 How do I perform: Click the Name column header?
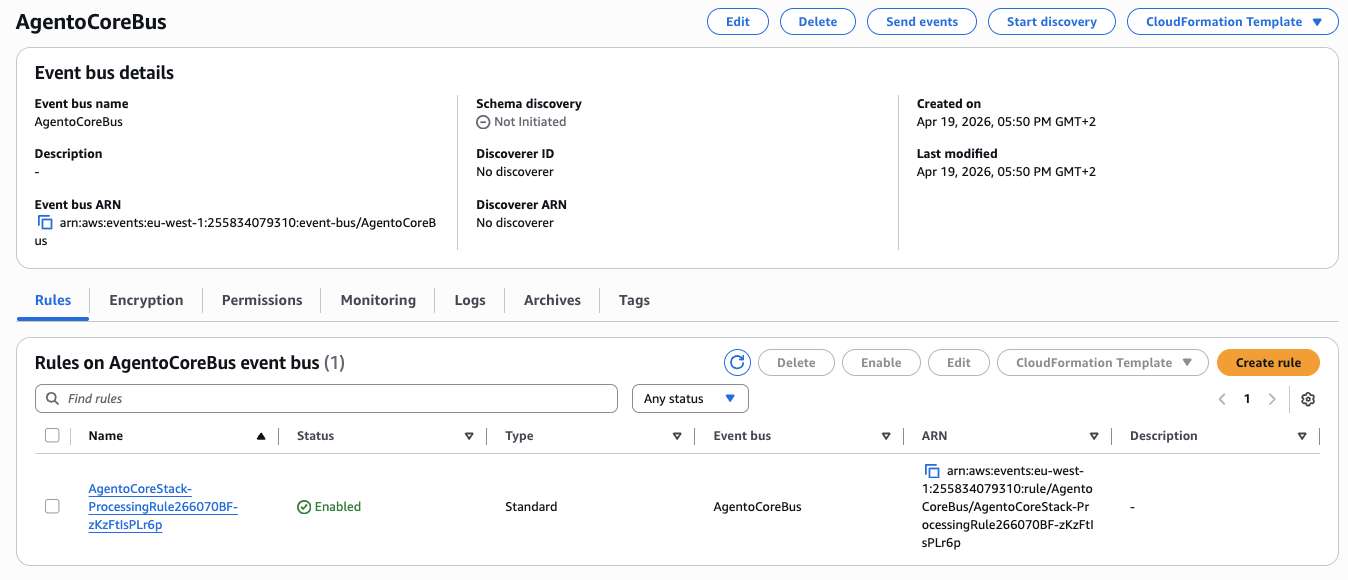click(x=105, y=436)
